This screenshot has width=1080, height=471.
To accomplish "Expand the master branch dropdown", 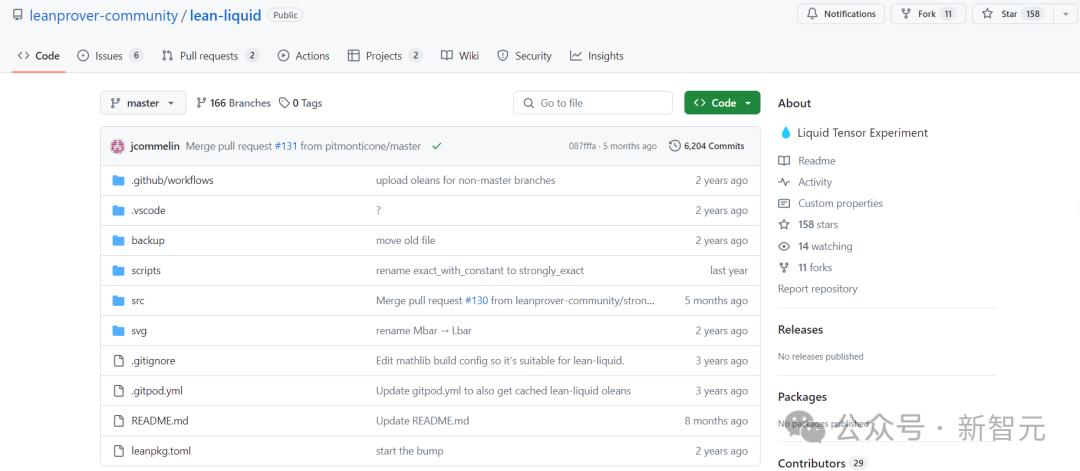I will point(142,103).
